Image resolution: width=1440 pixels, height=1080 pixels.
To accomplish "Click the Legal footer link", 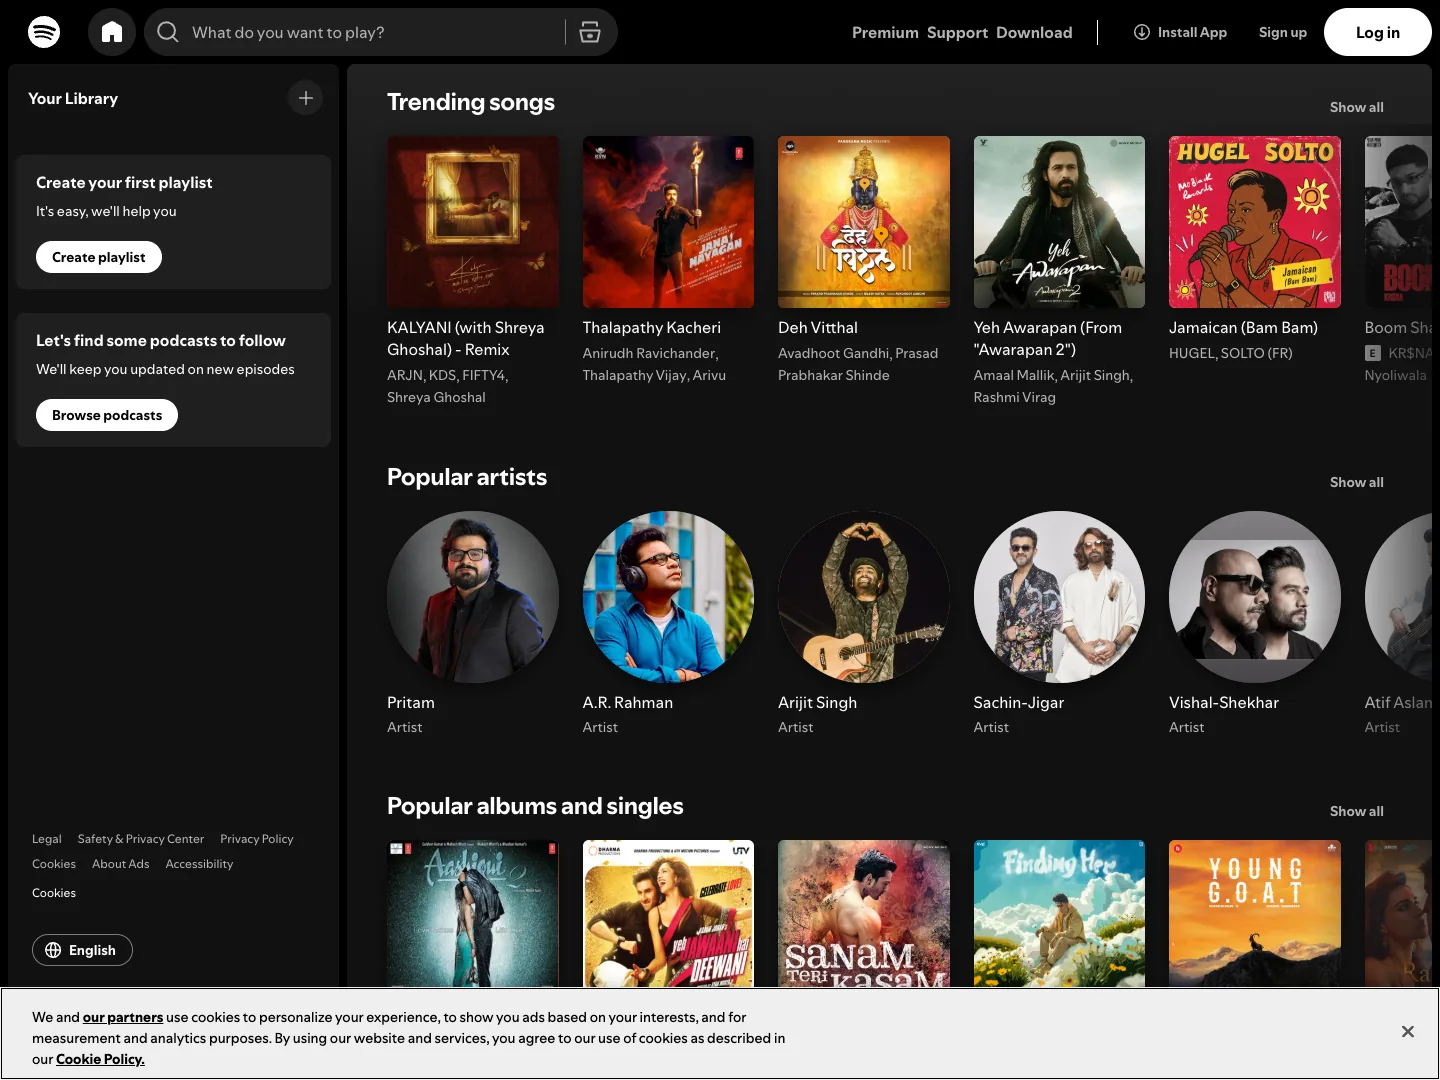I will coord(47,839).
